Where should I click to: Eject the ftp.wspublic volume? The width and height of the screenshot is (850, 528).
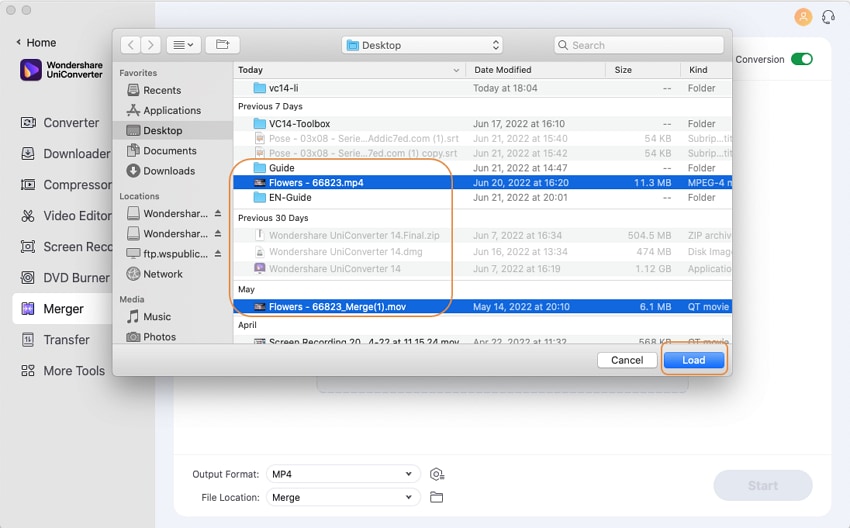point(217,254)
